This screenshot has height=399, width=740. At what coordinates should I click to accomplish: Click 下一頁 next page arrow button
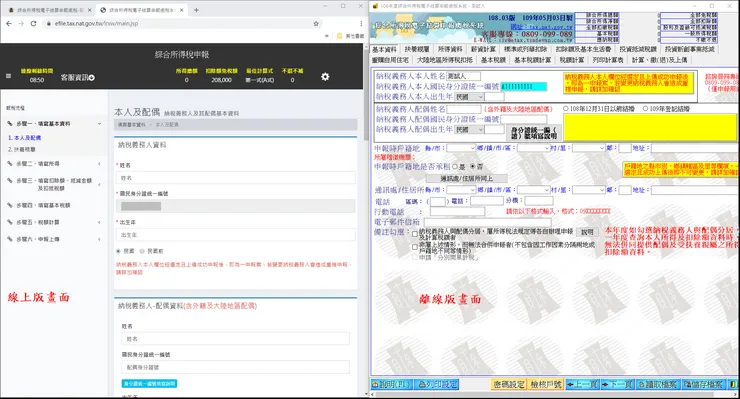tap(618, 384)
